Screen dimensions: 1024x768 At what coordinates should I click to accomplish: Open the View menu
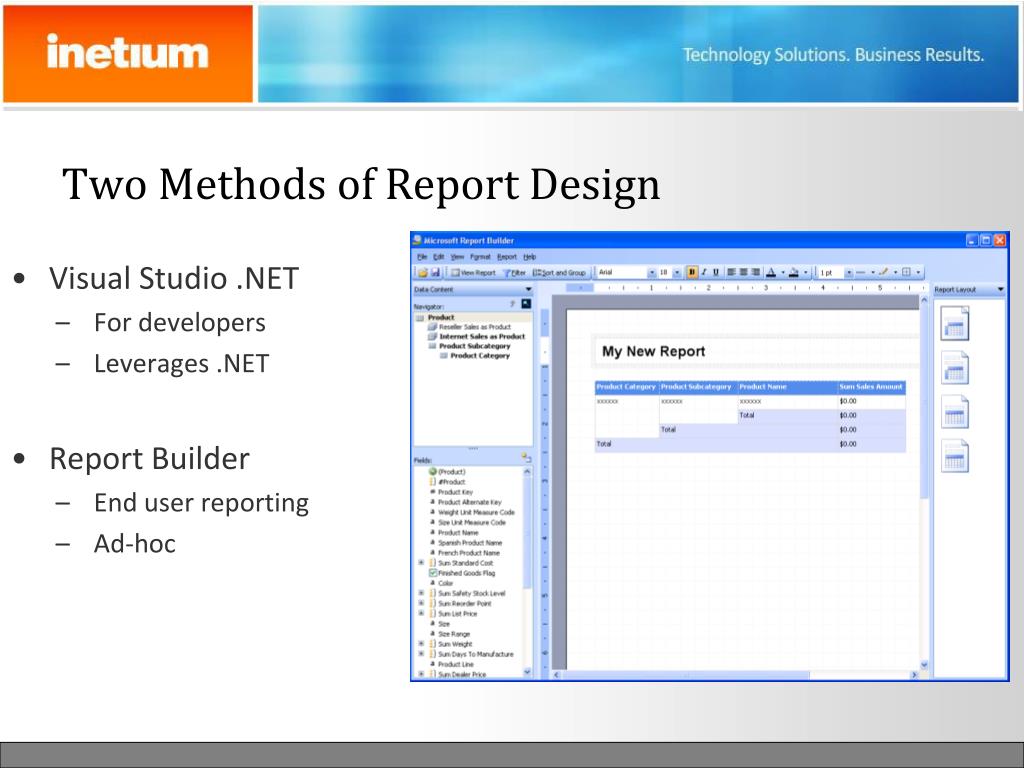click(x=457, y=257)
